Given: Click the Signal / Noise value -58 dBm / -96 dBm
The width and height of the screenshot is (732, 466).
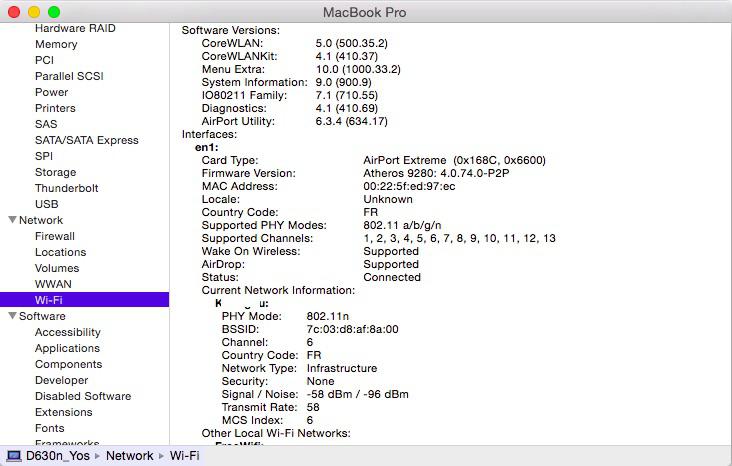Looking at the screenshot, I should pyautogui.click(x=358, y=394).
